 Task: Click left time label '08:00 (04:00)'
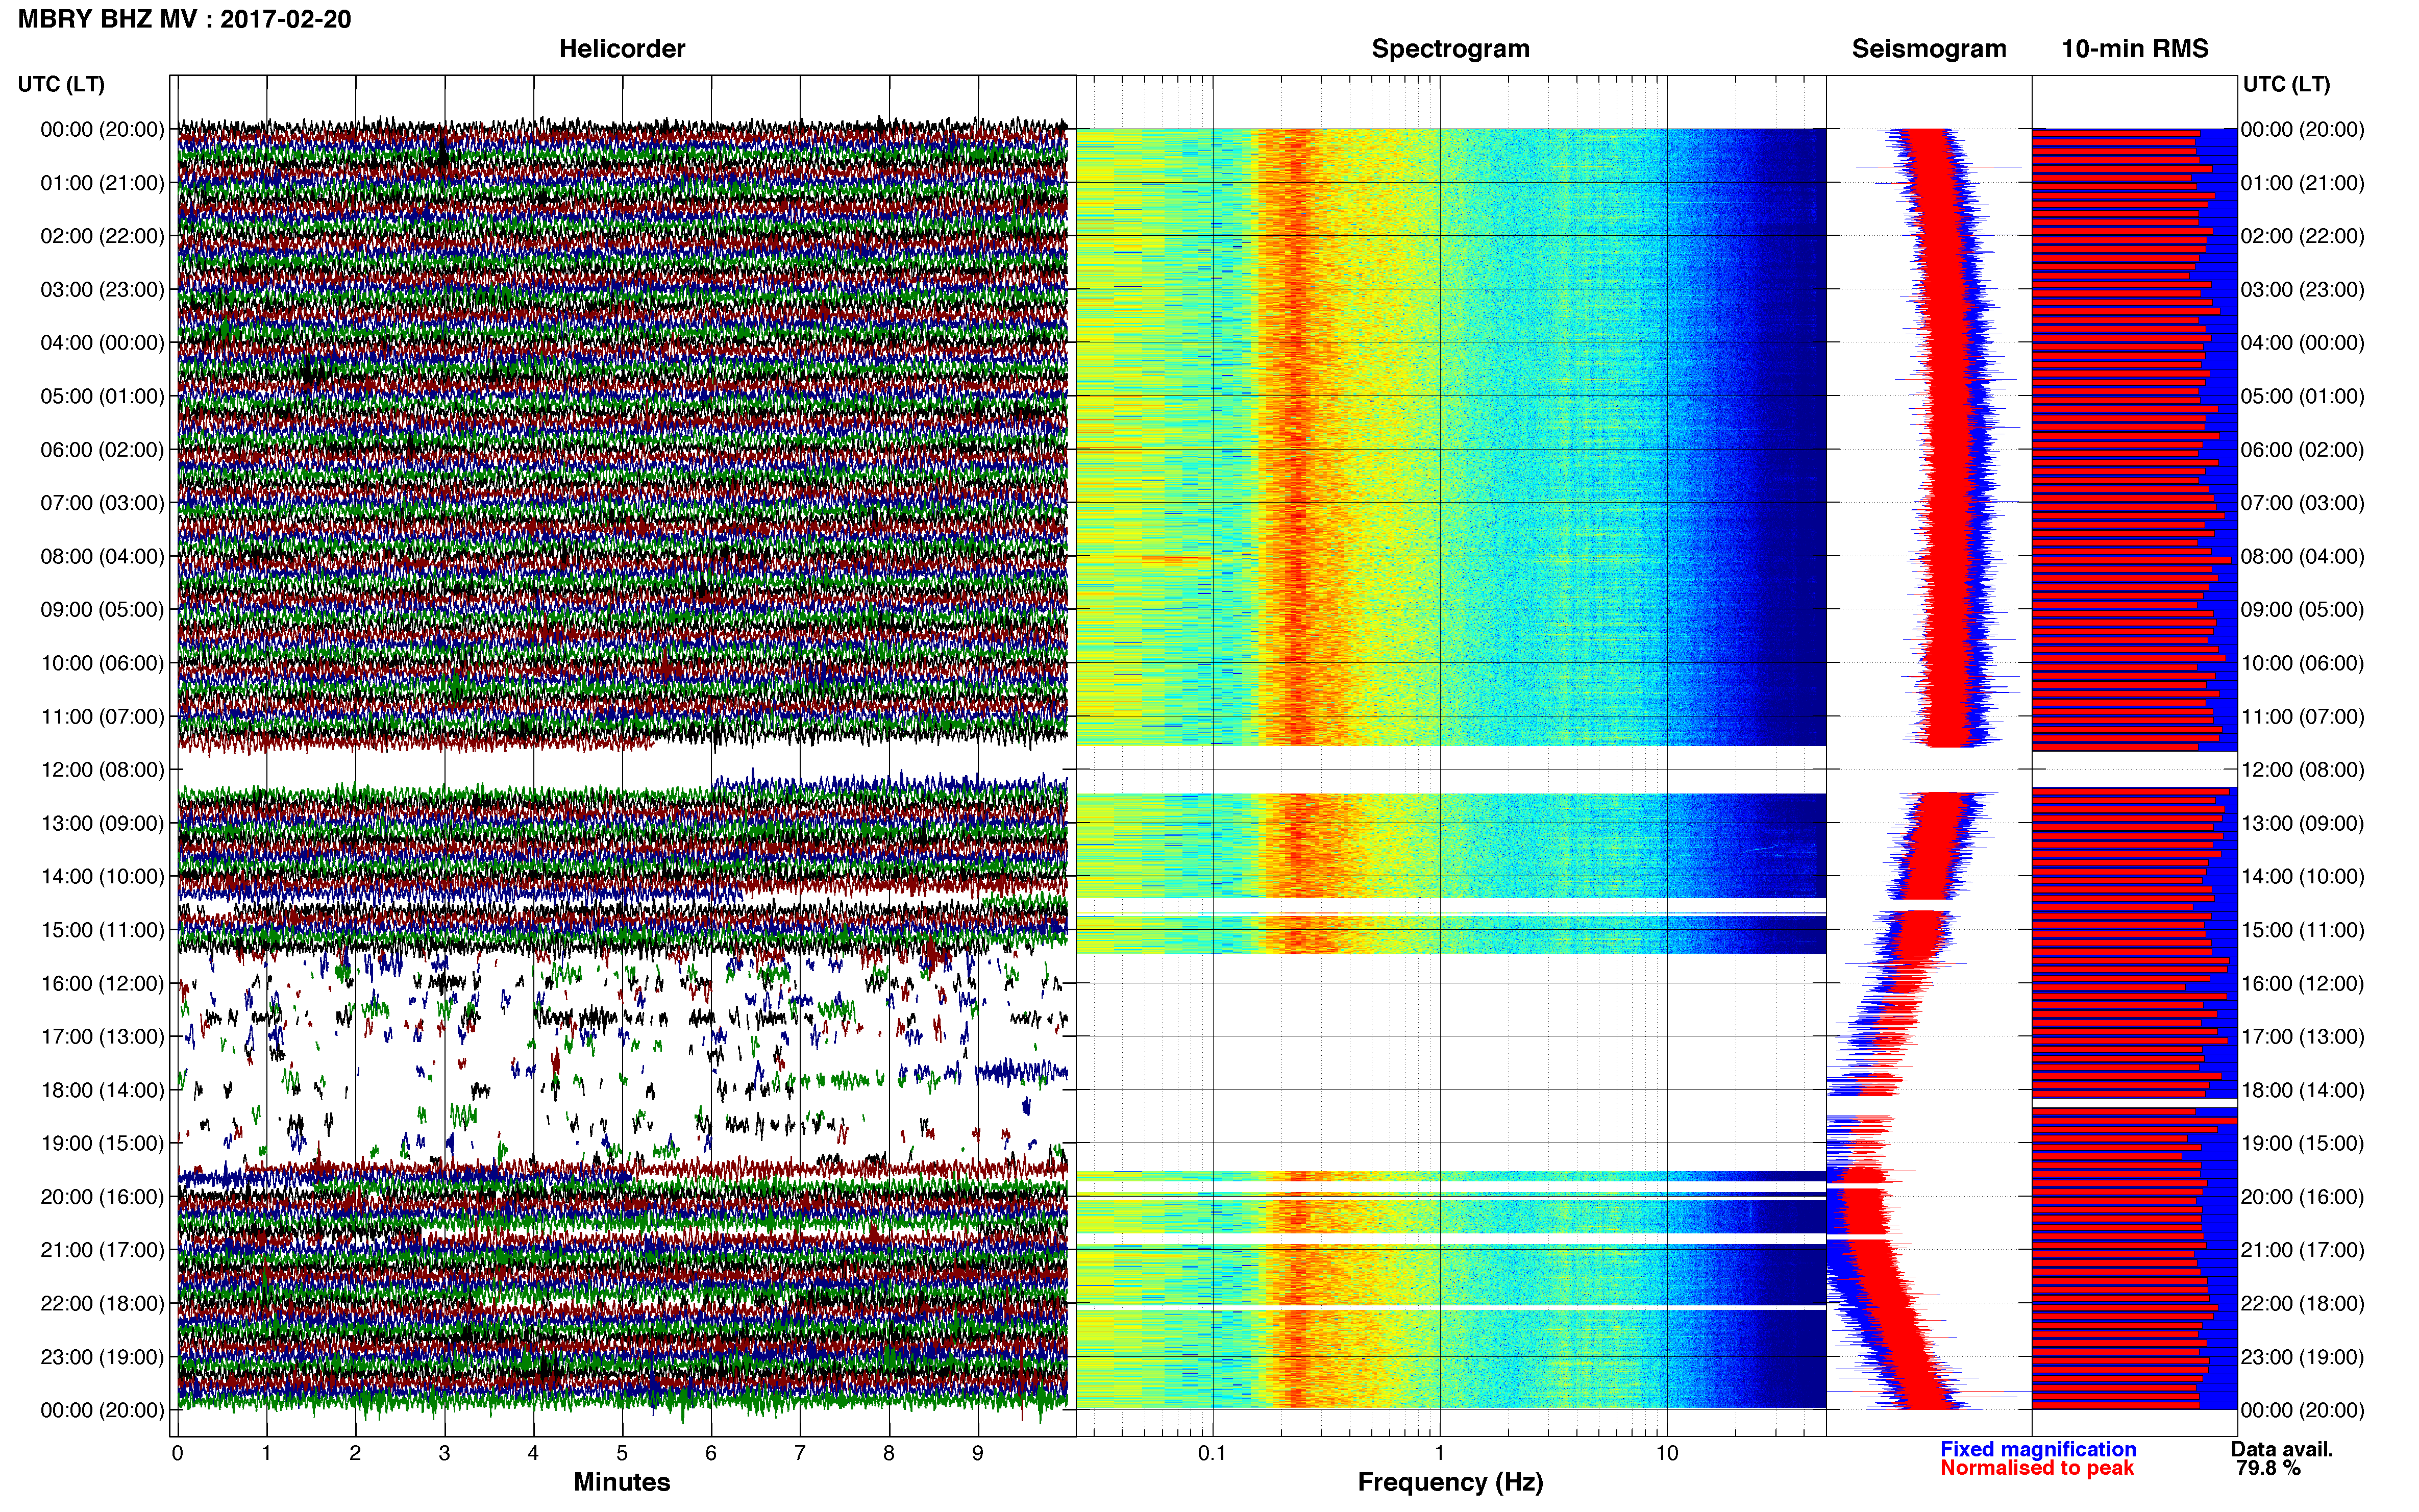102,556
